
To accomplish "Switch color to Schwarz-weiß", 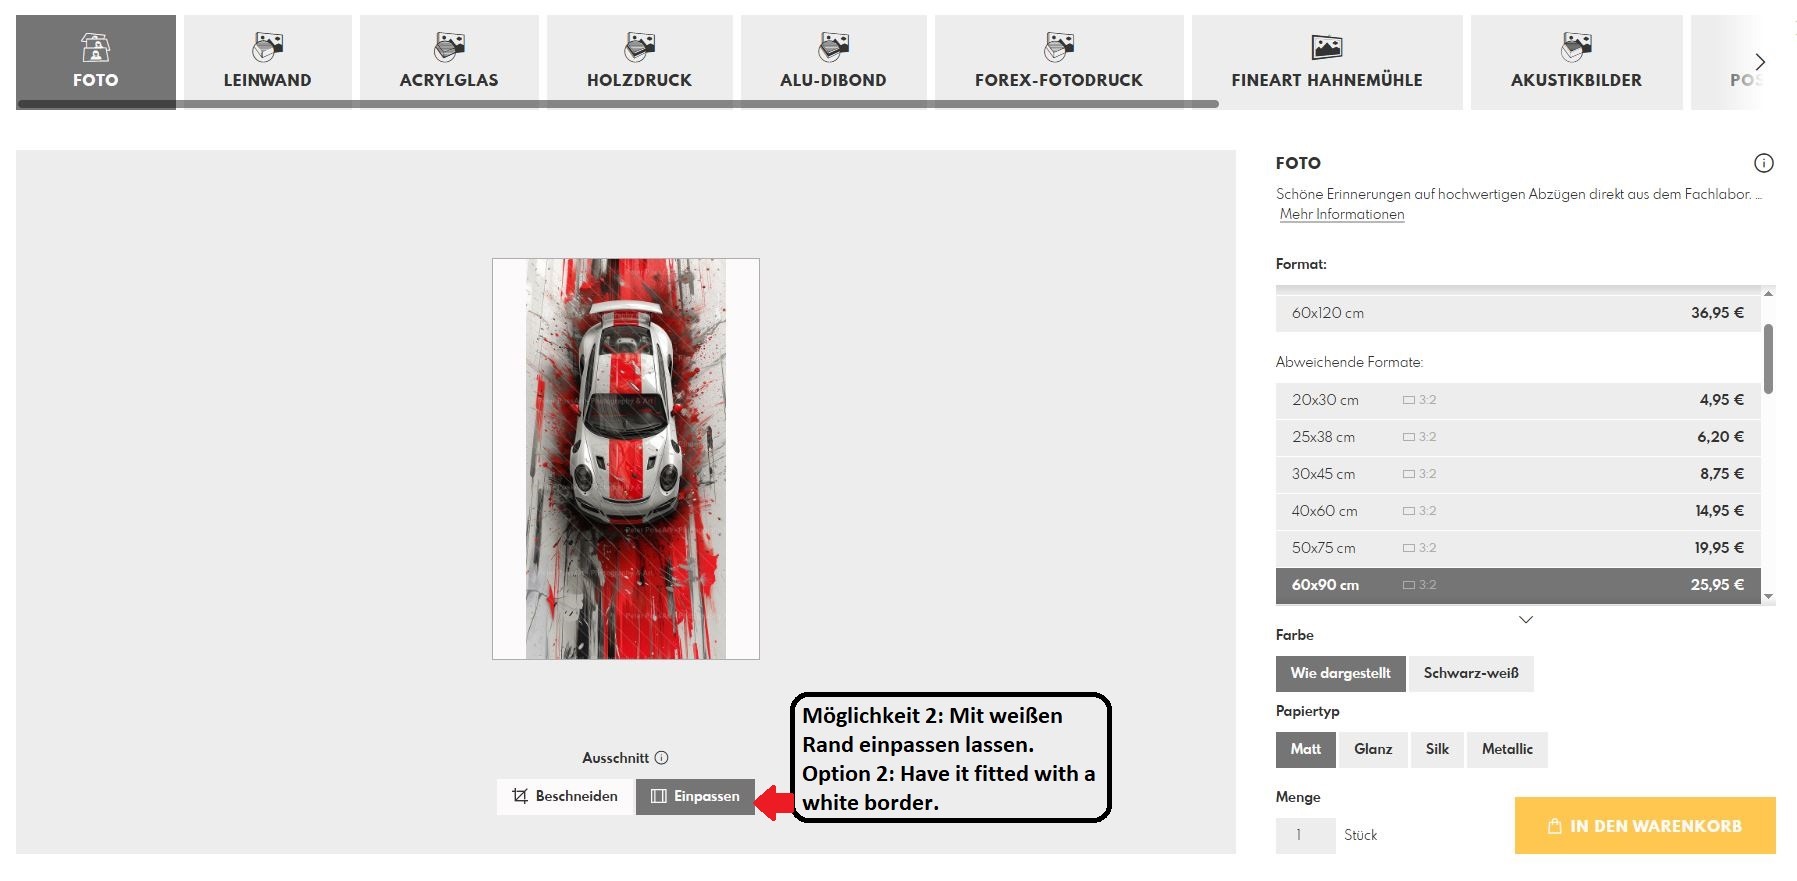I will (1471, 673).
